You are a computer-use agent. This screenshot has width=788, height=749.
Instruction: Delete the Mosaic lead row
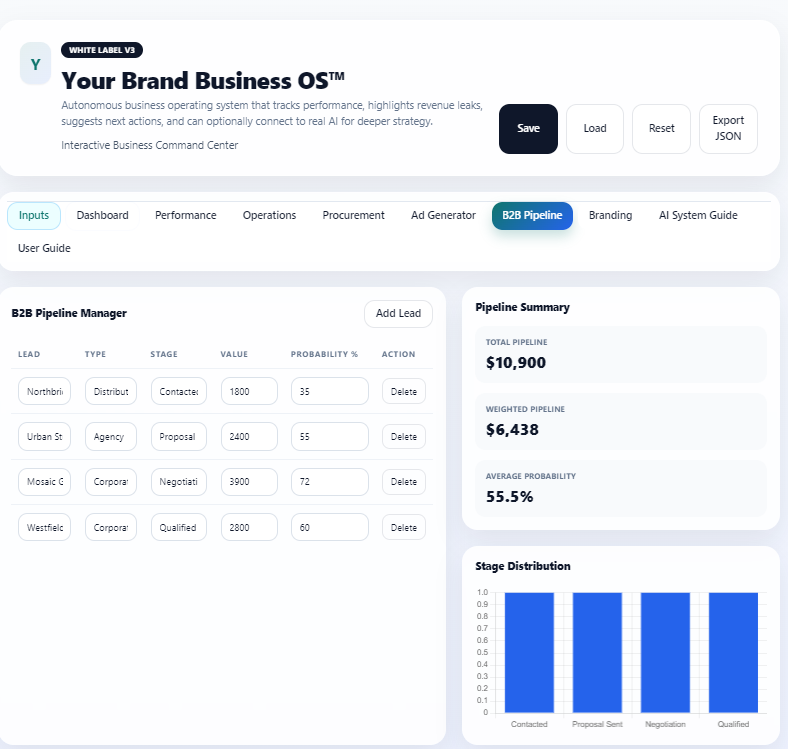pos(404,482)
